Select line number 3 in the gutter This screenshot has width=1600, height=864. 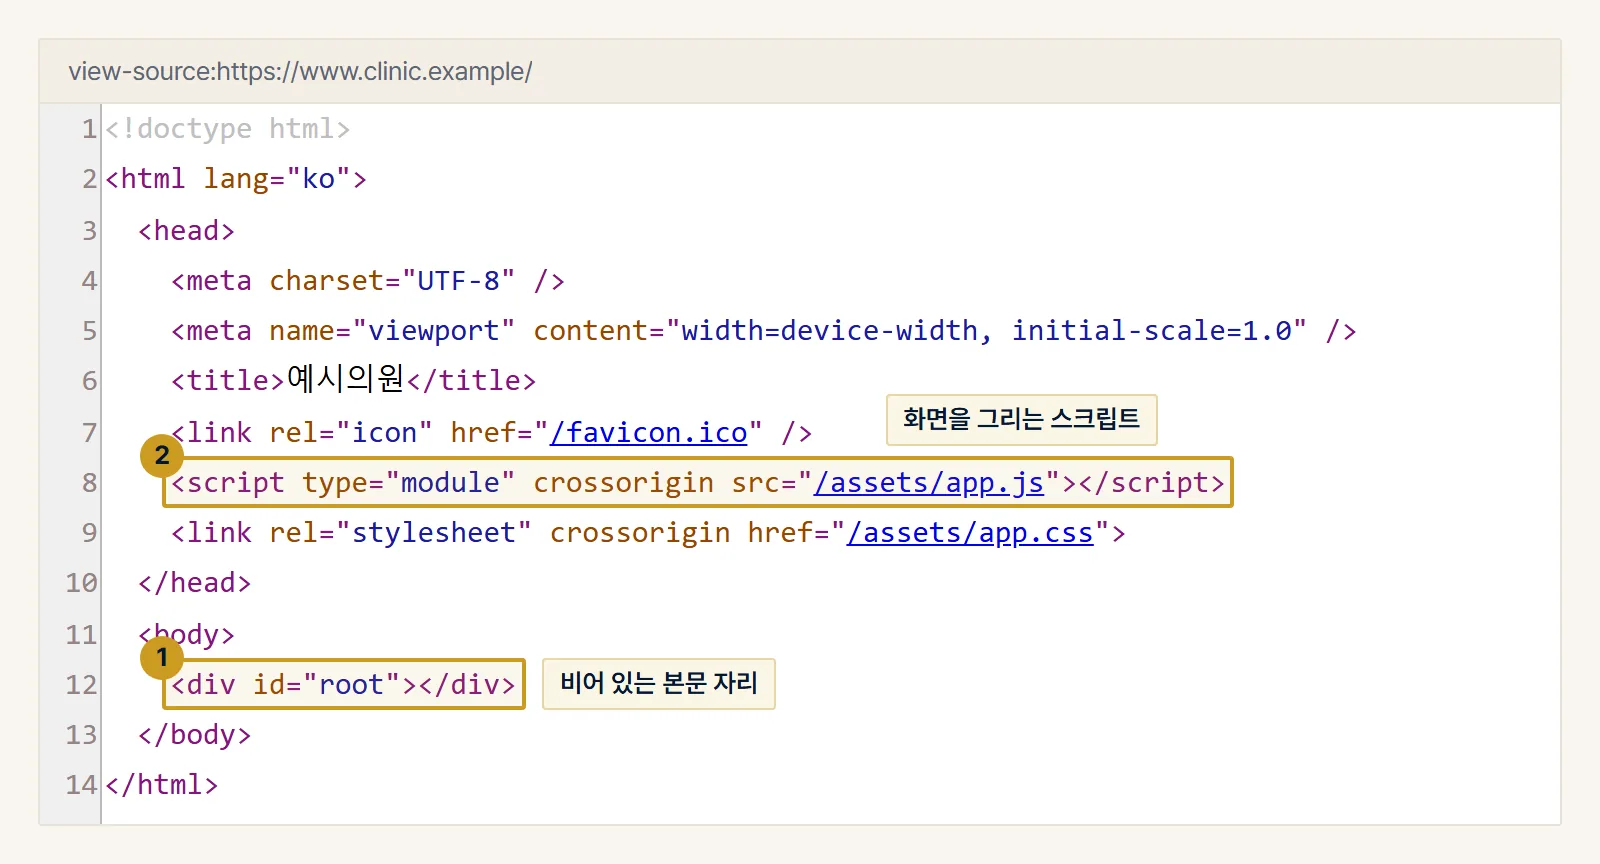click(89, 231)
